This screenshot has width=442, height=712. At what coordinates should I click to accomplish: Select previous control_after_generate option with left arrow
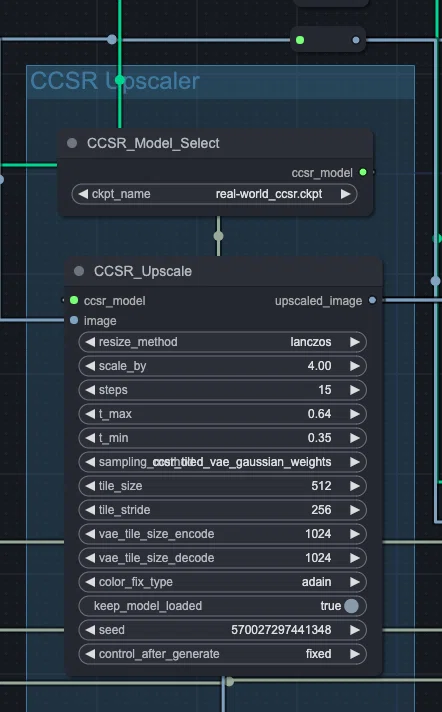[x=90, y=654]
